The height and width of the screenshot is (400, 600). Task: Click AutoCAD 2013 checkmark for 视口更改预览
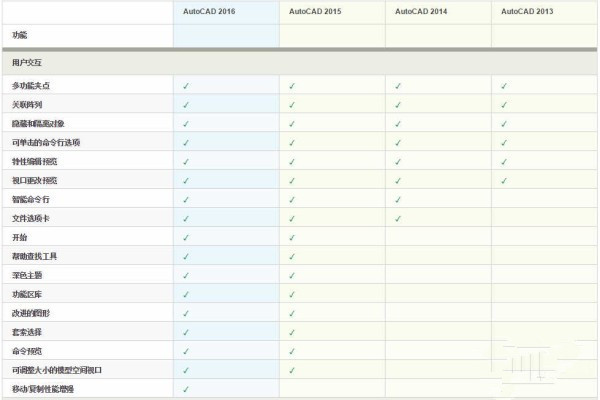coord(504,181)
